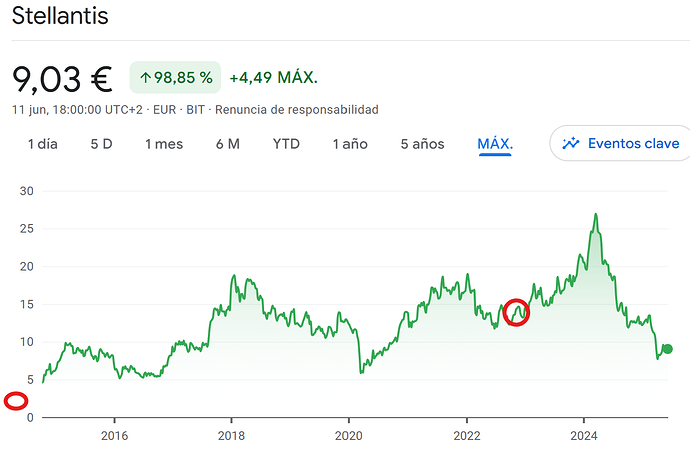This screenshot has height=449, width=690.
Task: Select the MÁX. range tab
Action: (495, 144)
